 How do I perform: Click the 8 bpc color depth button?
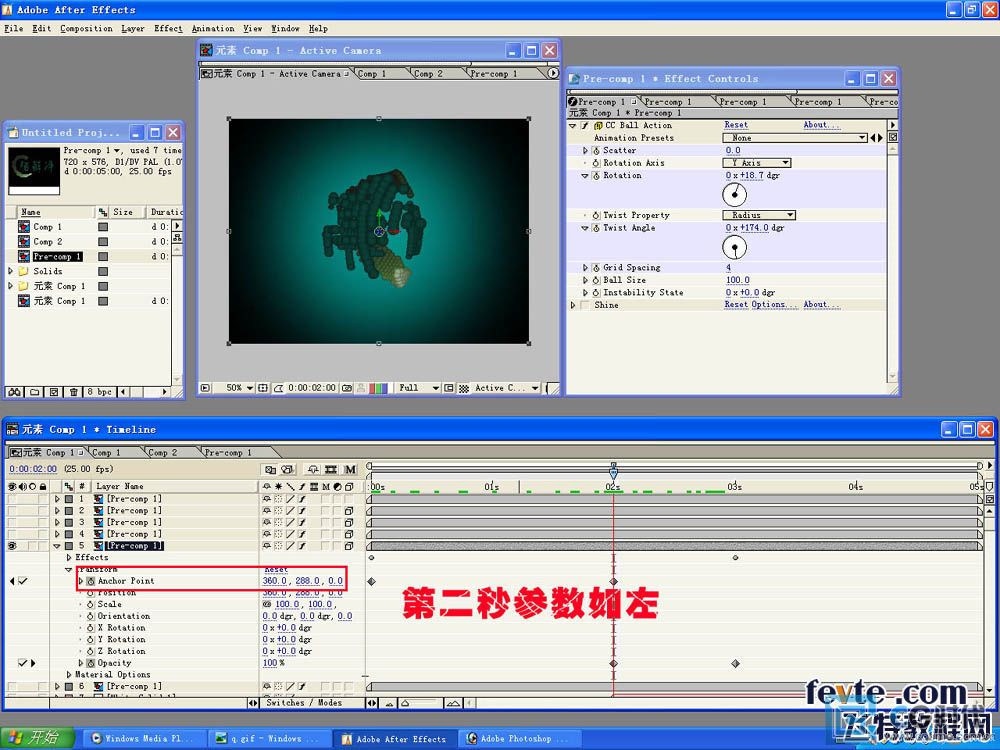point(99,392)
